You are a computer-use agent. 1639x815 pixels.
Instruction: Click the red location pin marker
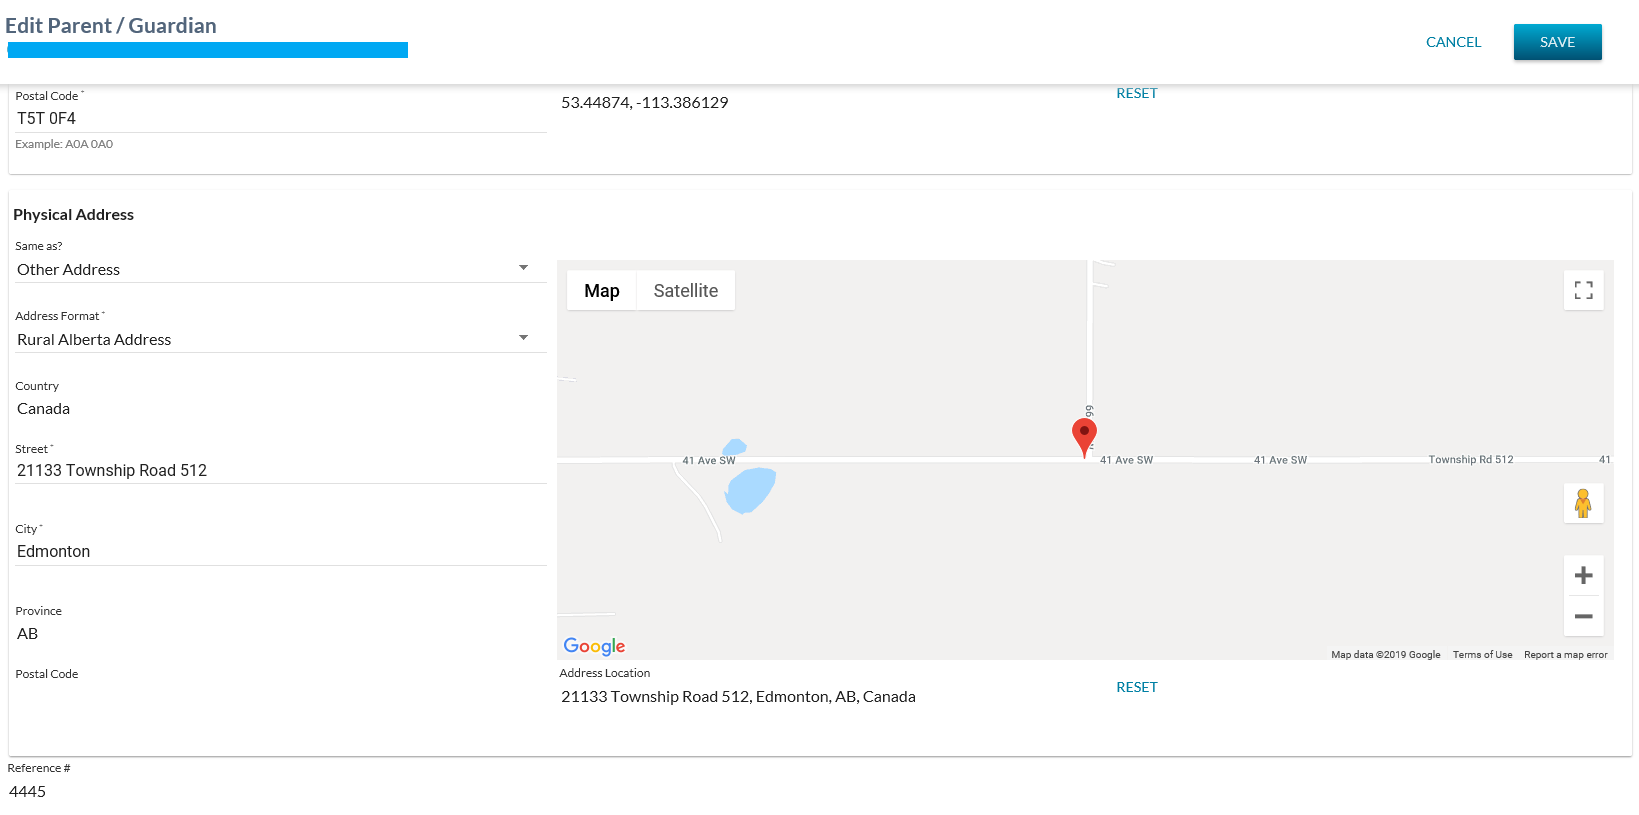[1084, 436]
